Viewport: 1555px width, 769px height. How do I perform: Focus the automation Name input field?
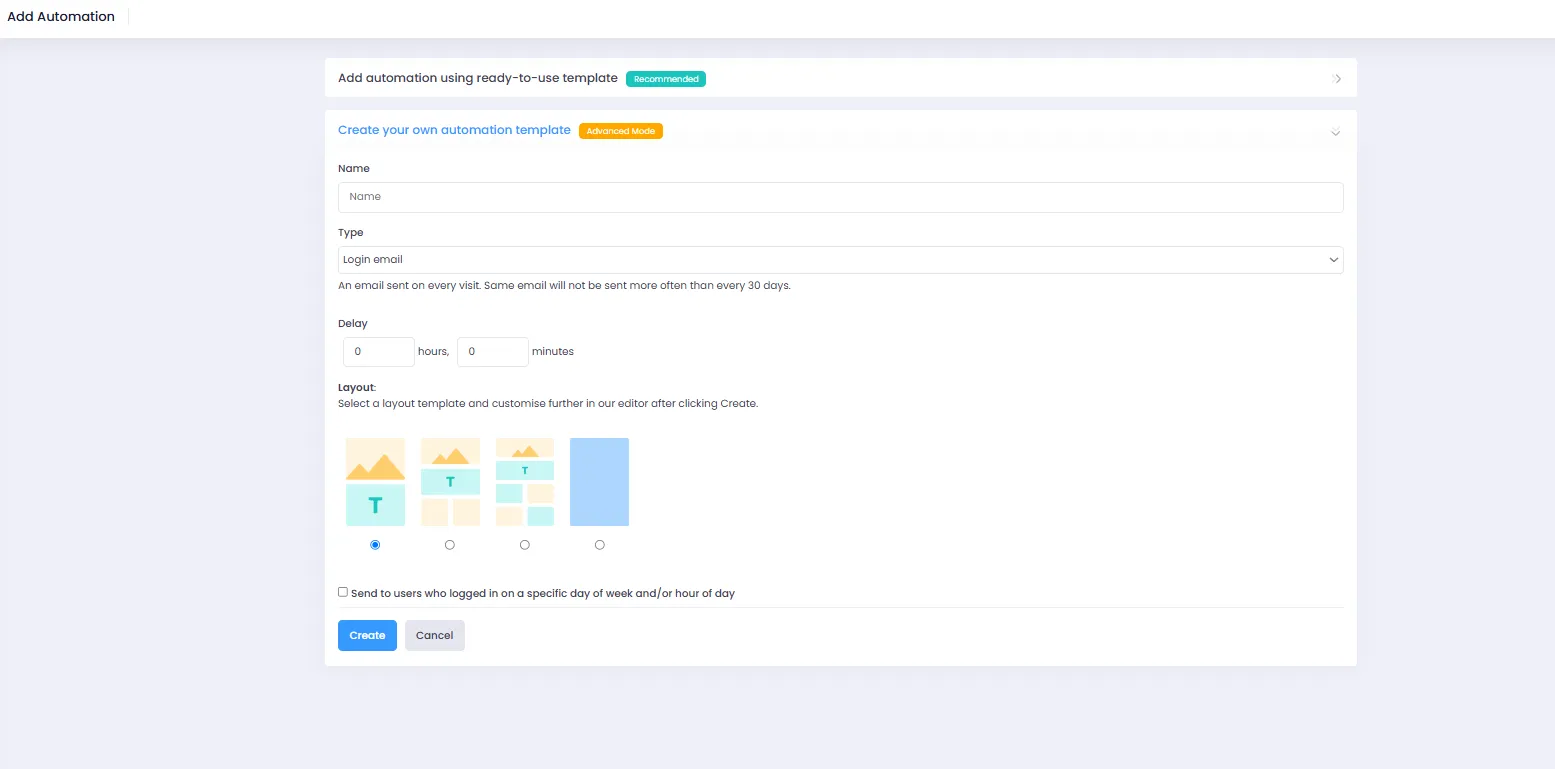840,197
